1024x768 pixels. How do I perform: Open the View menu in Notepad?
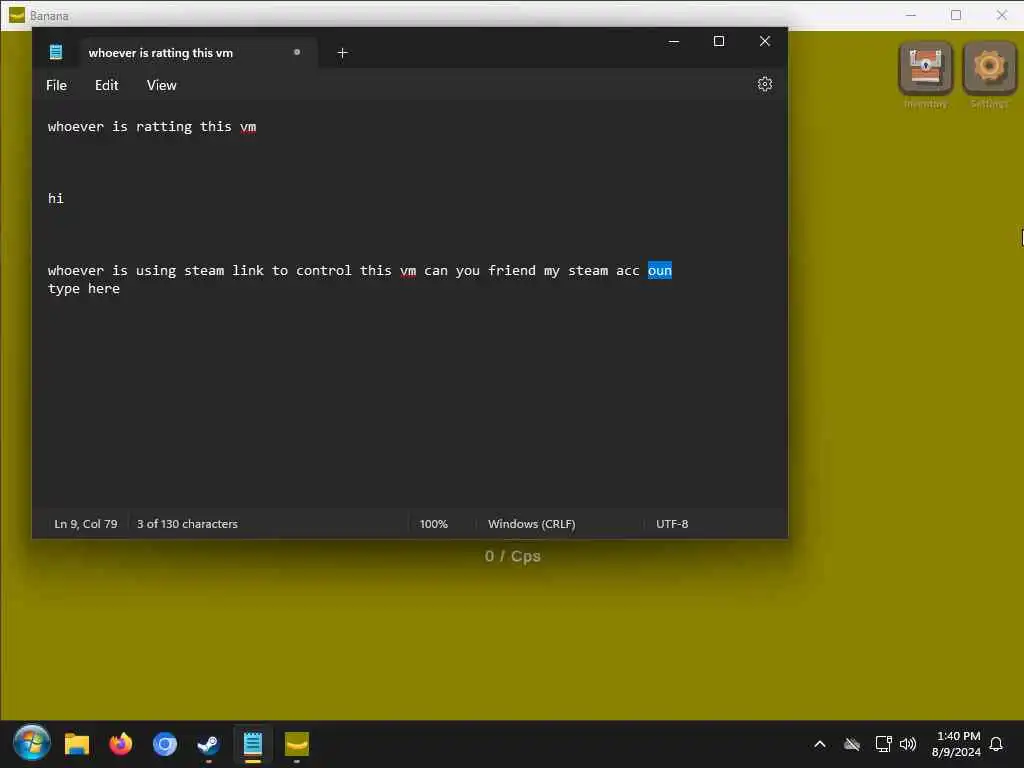click(x=161, y=86)
